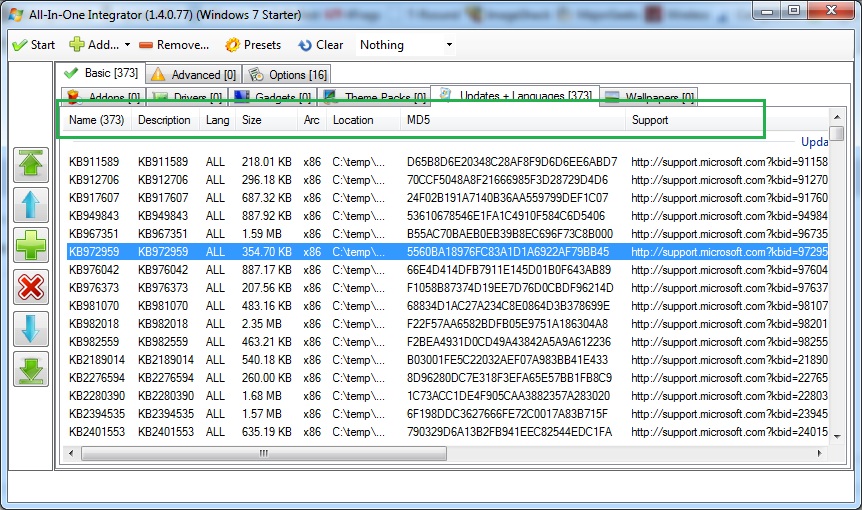Click Start with the green checkmark
This screenshot has width=862, height=510.
pos(33,45)
